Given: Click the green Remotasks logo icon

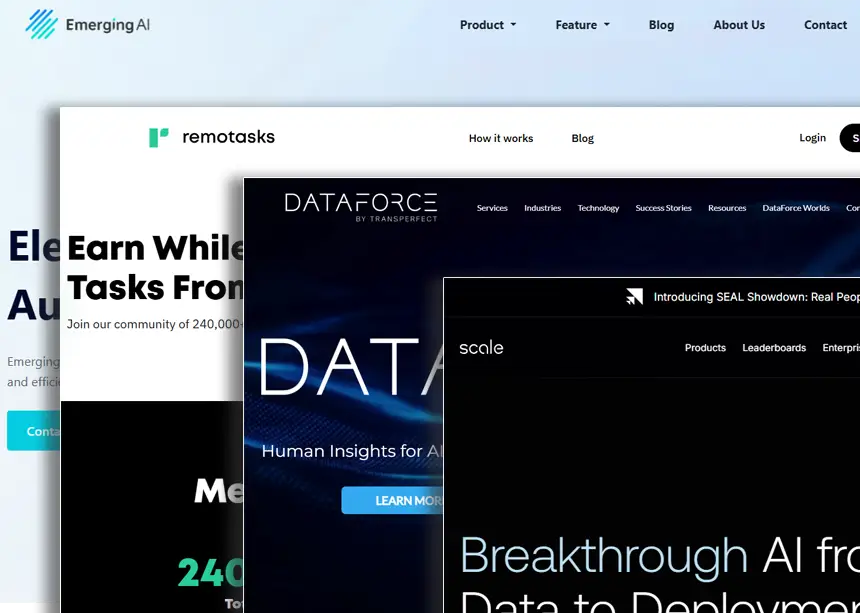Looking at the screenshot, I should tap(159, 138).
